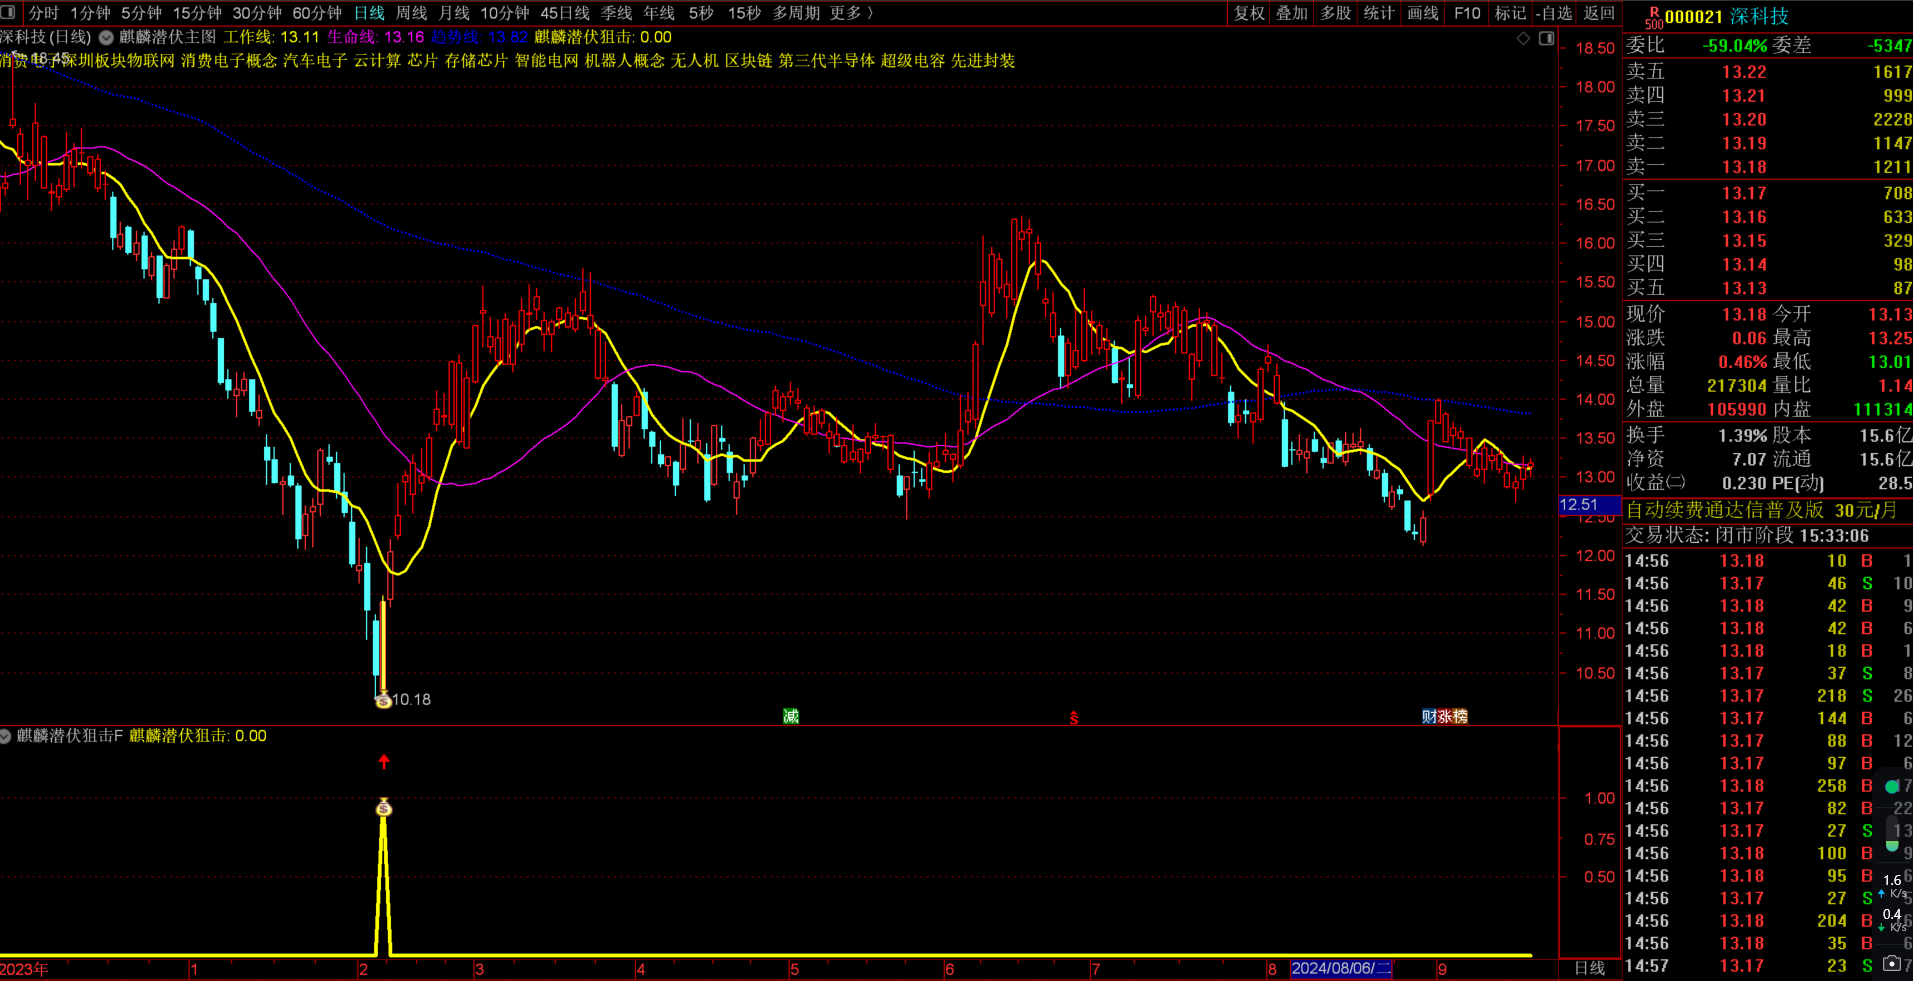The image size is (1913, 981).
Task: Click the R 500 badge beside stock code
Action: click(1653, 17)
